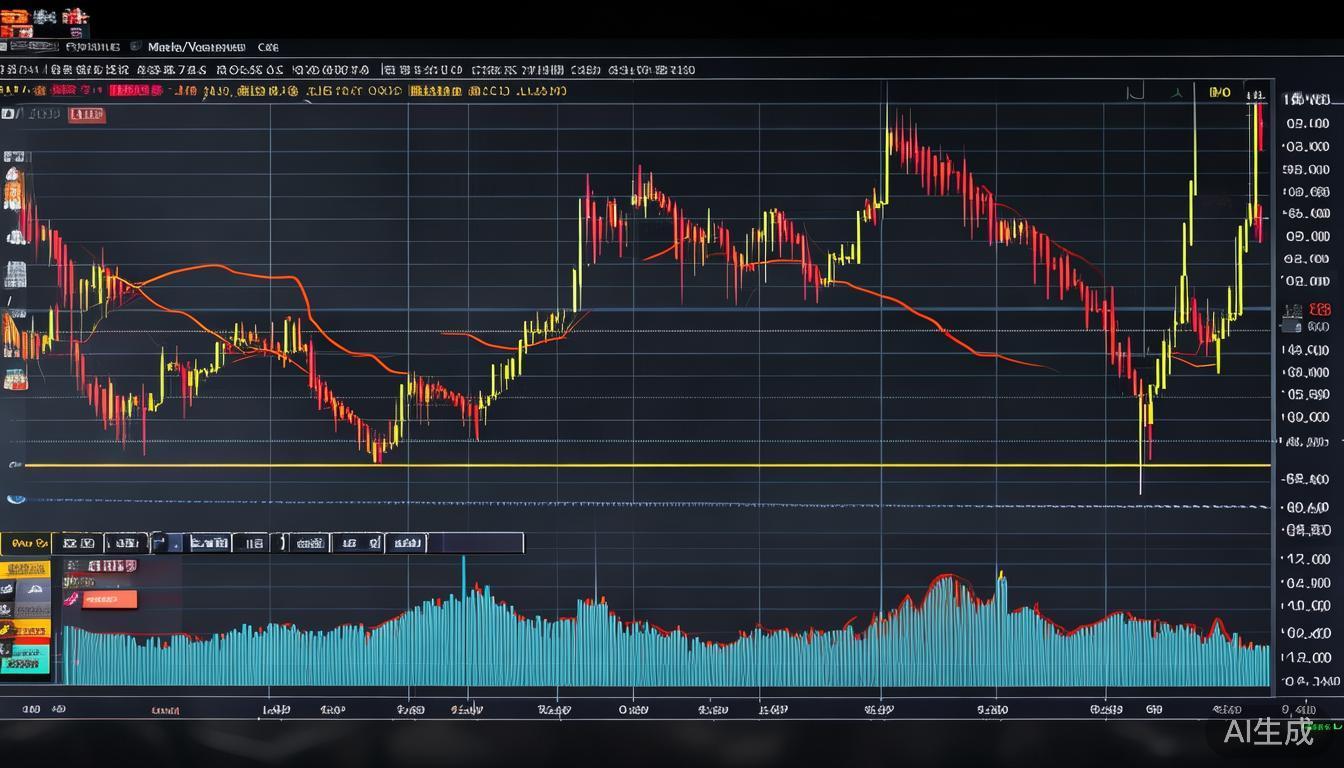Viewport: 1344px width, 768px height.
Task: Click the orange app logo in top-left corner
Action: click(x=29, y=18)
